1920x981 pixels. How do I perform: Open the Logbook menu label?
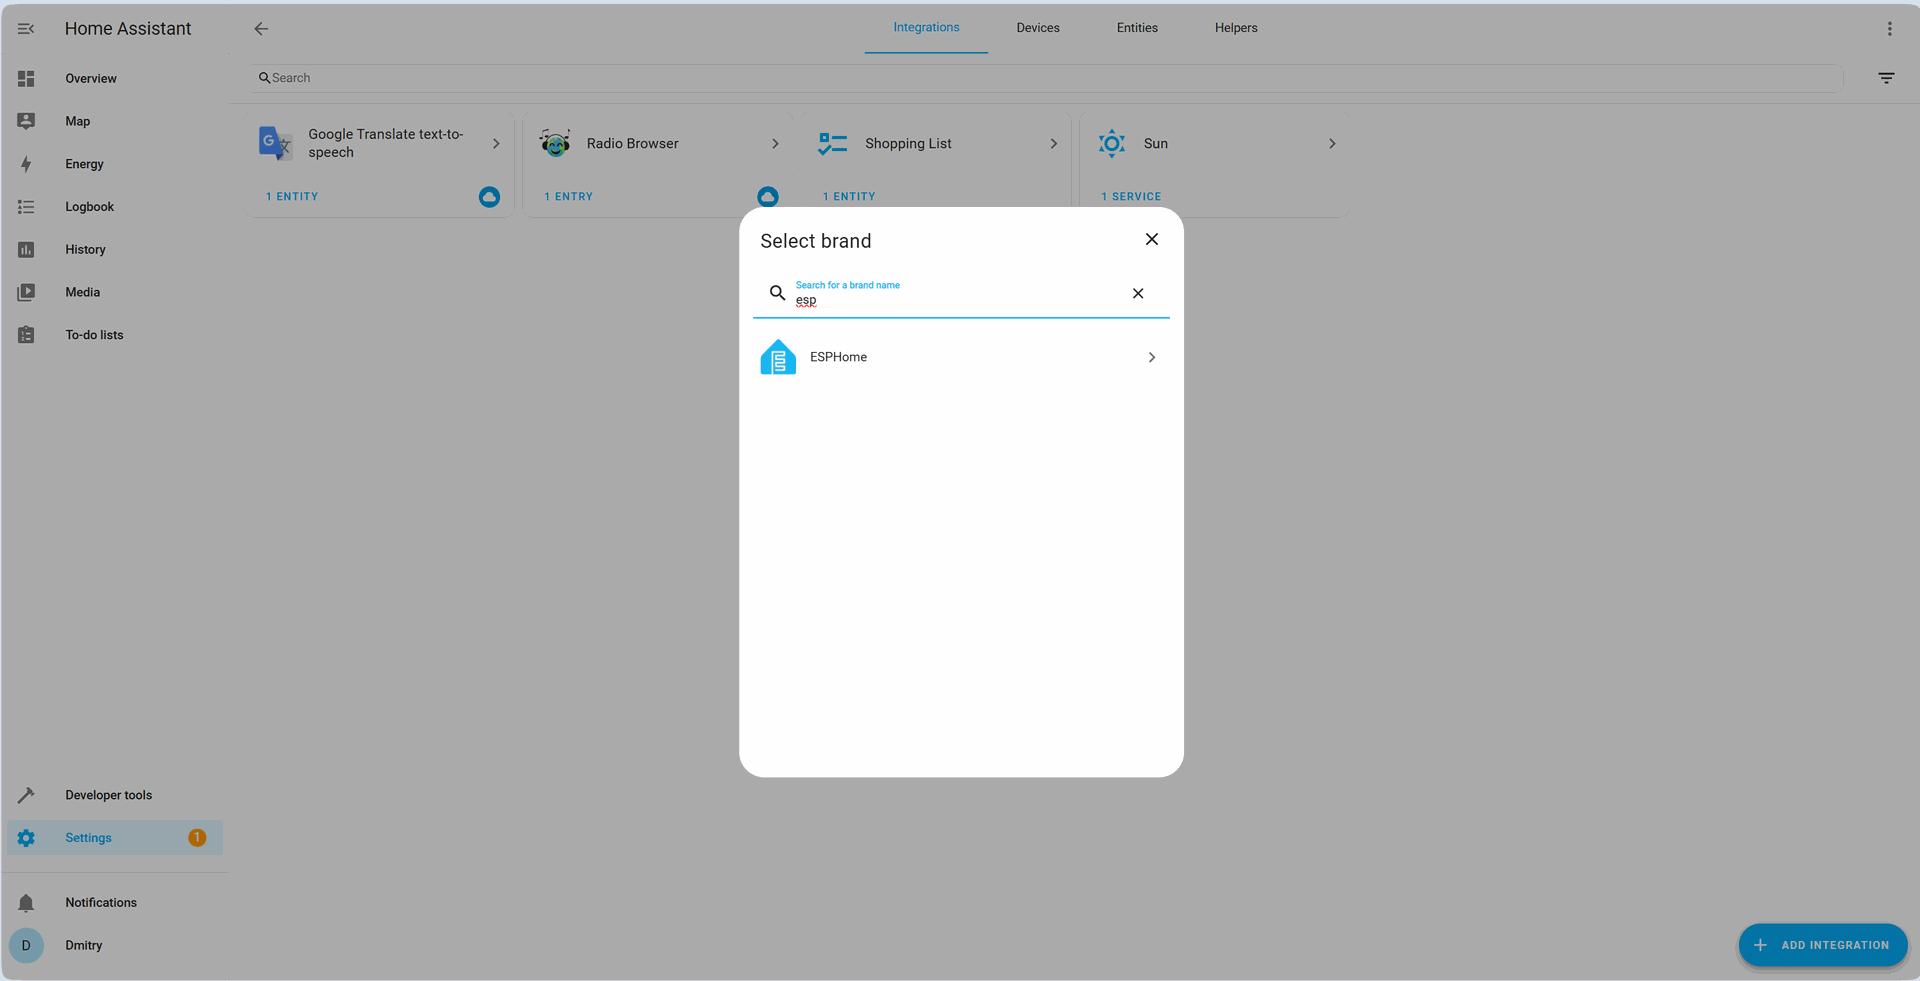click(90, 207)
